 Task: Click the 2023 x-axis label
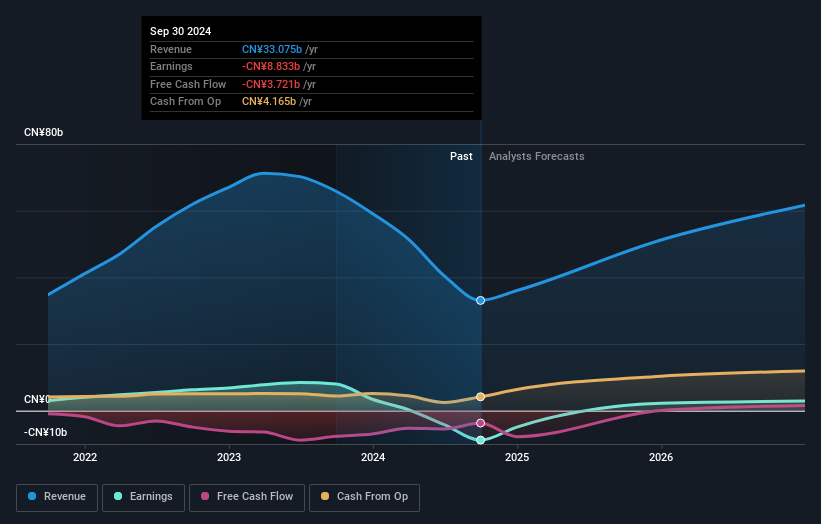point(229,458)
